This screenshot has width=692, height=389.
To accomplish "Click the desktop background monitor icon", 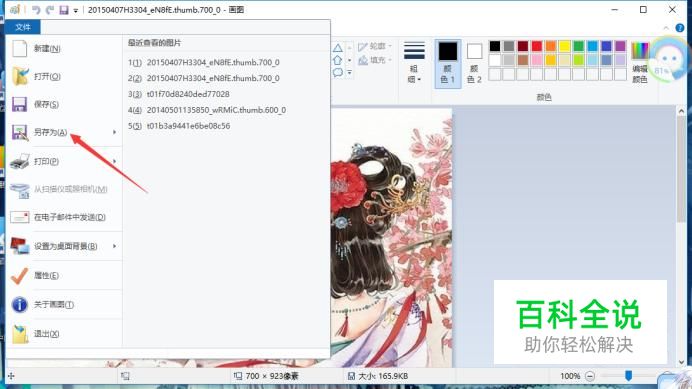I will point(20,246).
